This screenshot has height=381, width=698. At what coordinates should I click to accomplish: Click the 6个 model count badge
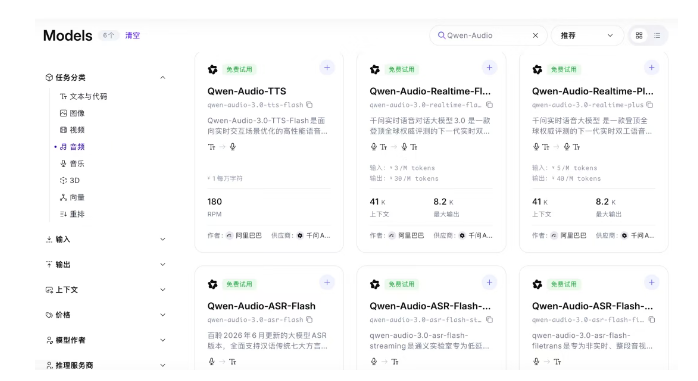[109, 36]
